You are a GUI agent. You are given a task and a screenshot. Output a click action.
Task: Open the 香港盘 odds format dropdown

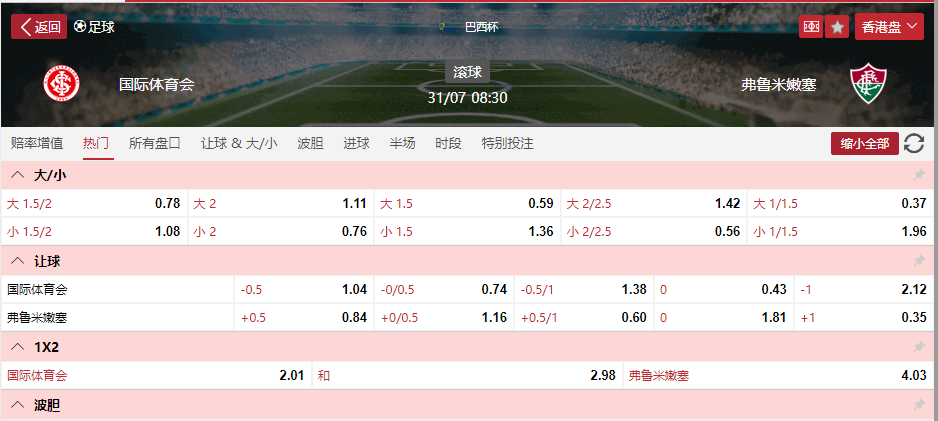coord(888,27)
